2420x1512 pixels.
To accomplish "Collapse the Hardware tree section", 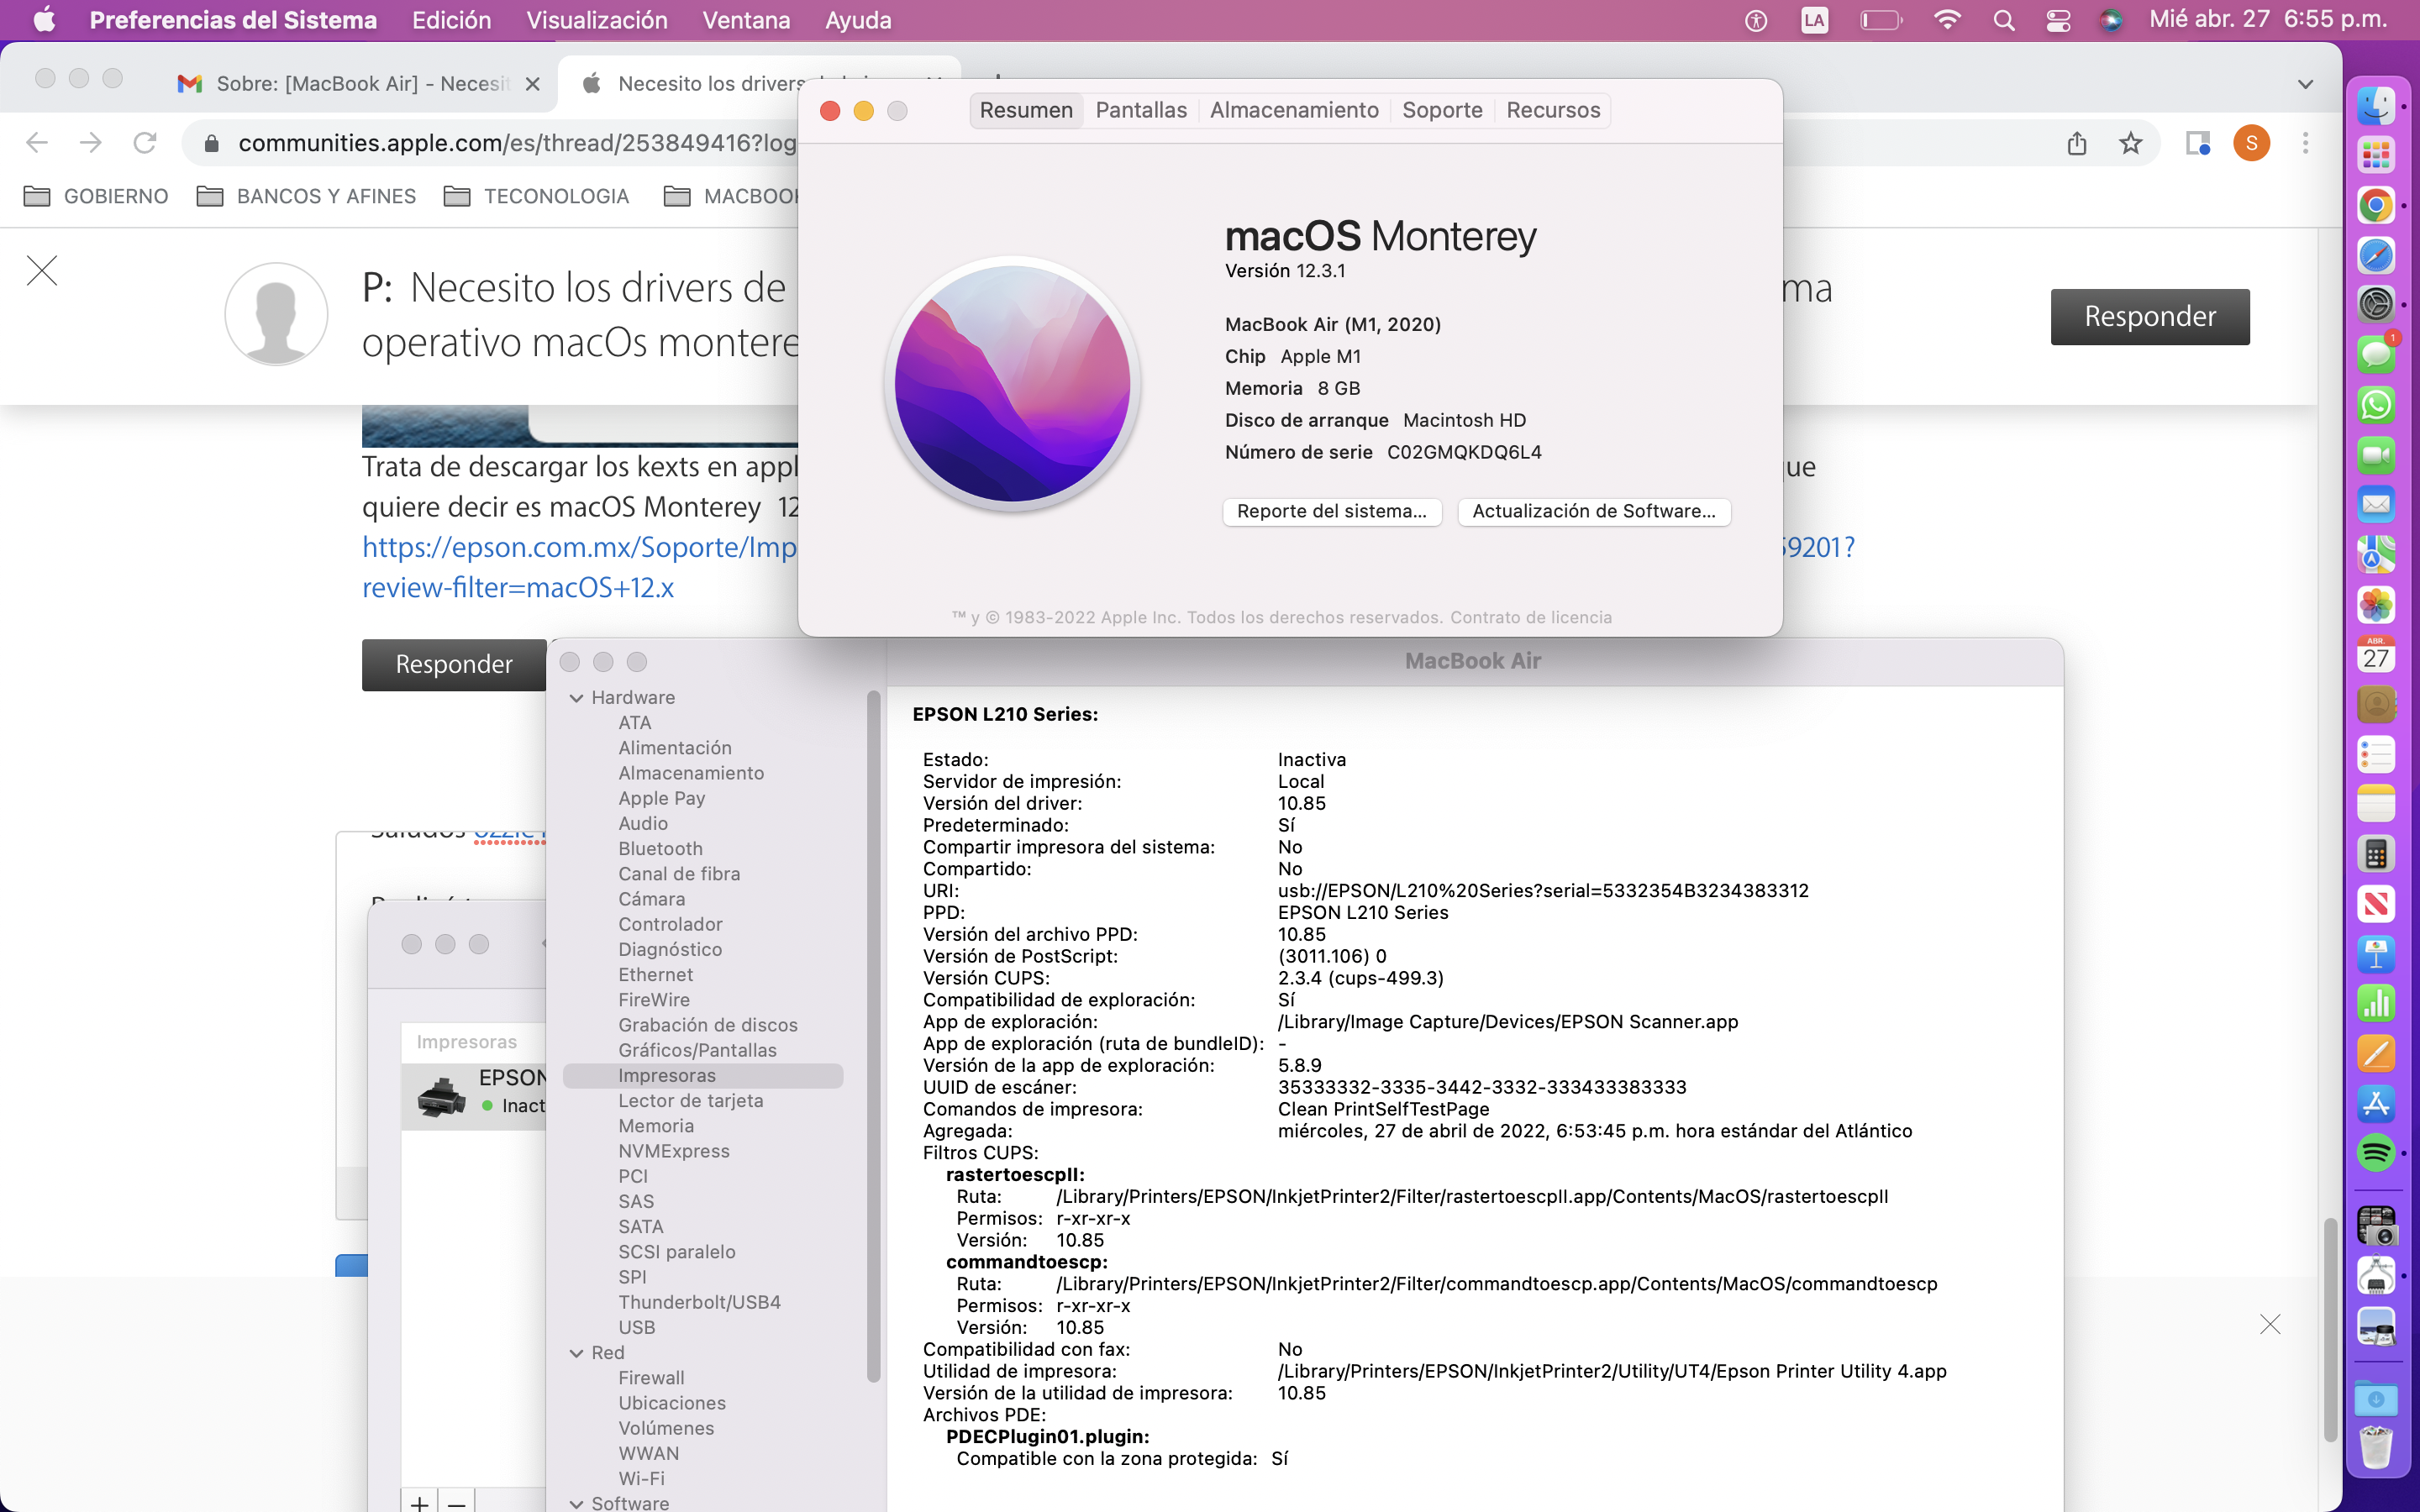I will click(x=576, y=698).
